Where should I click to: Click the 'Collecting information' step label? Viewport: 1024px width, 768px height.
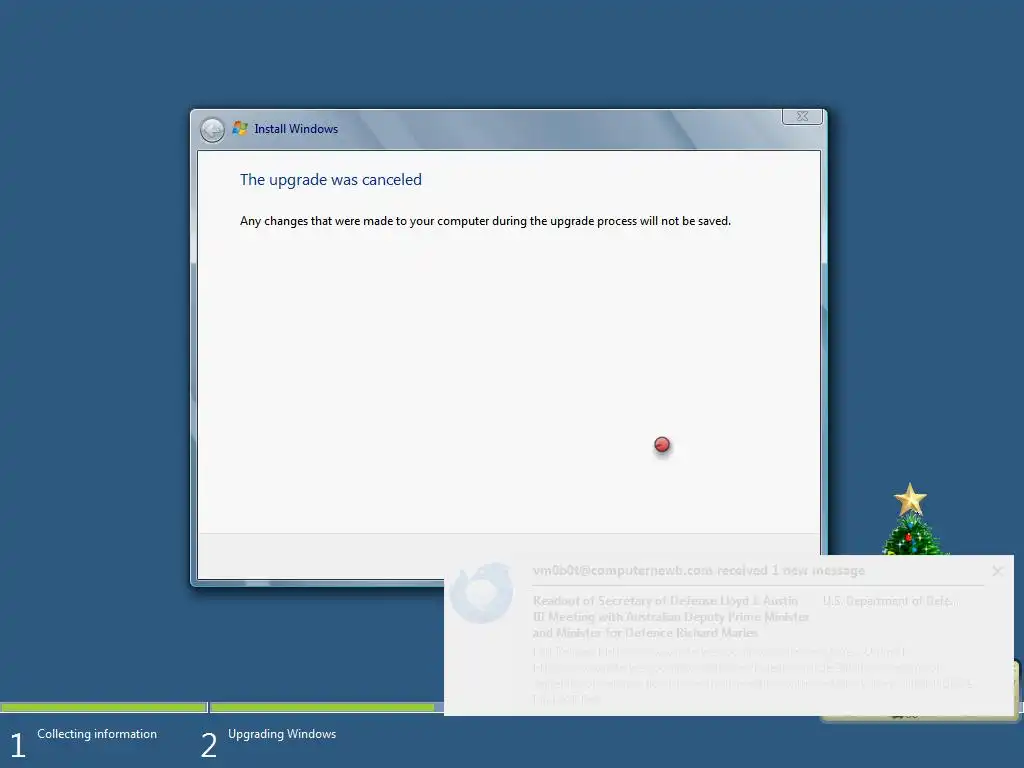click(97, 733)
